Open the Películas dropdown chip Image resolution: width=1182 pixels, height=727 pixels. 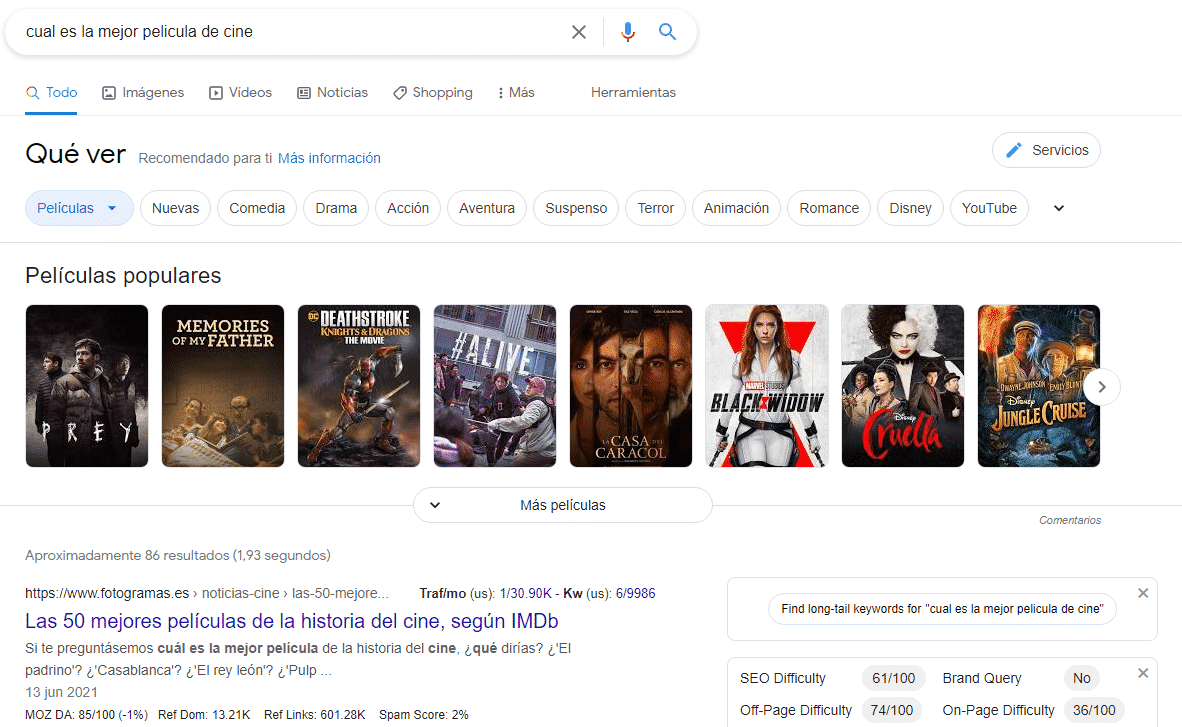[79, 208]
